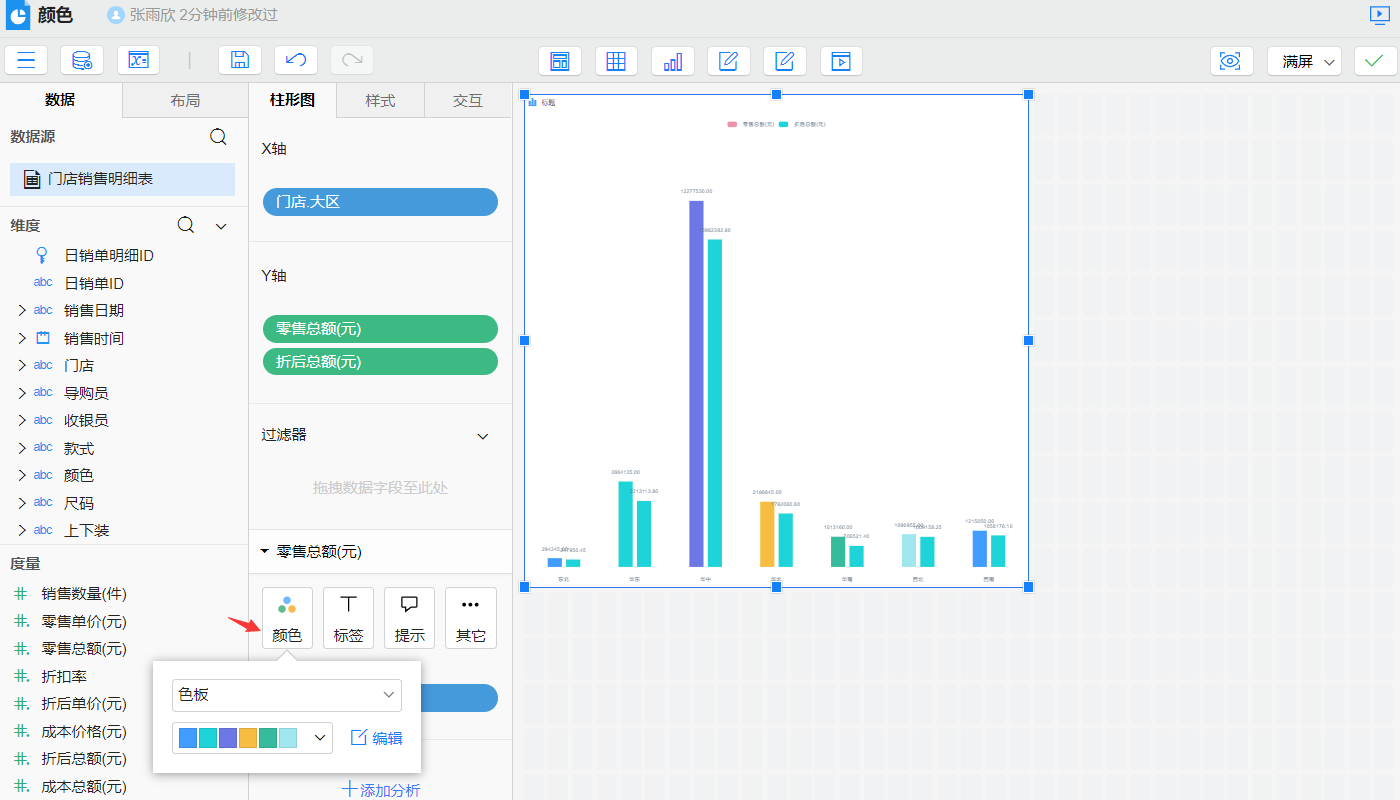Screen dimensions: 1400x800
Task: Search data sources with magnifier icon
Action: pos(218,137)
